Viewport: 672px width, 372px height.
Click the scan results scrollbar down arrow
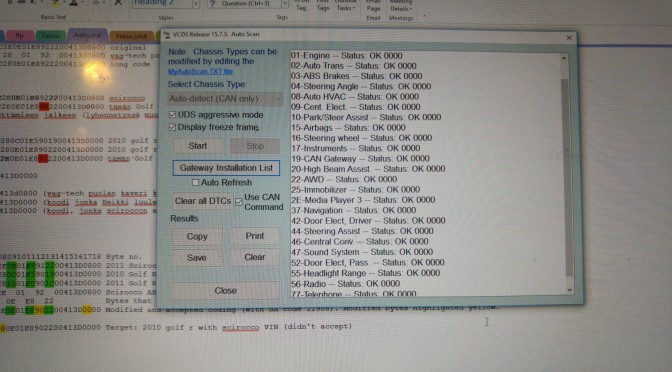[570, 290]
